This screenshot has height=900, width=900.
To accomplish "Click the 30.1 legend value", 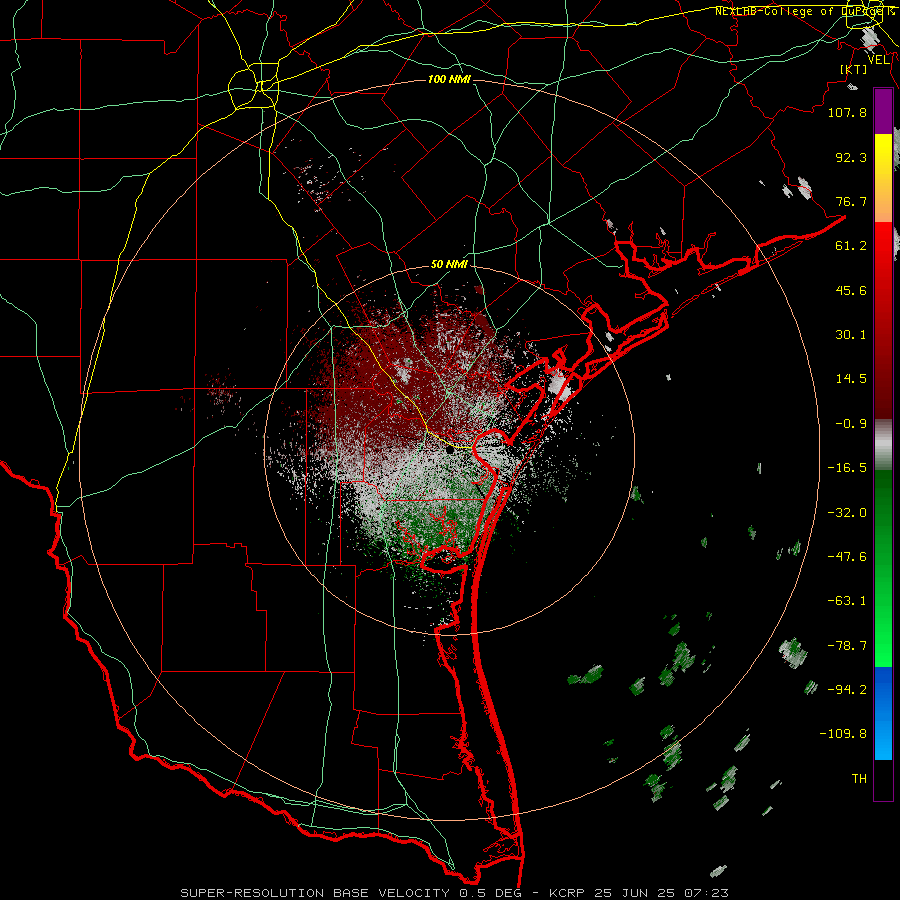I will [851, 335].
